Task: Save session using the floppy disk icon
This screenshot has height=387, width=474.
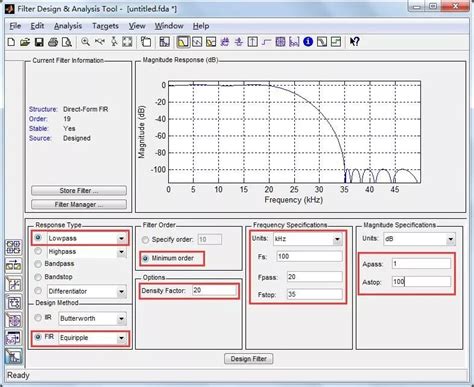Action: 39,42
